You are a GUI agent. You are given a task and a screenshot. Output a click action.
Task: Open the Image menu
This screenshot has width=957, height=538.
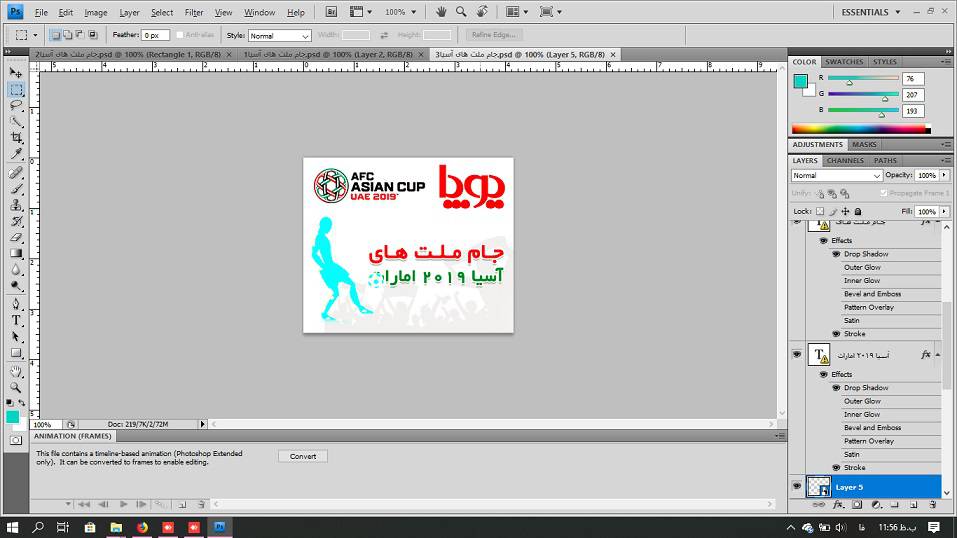(x=95, y=12)
